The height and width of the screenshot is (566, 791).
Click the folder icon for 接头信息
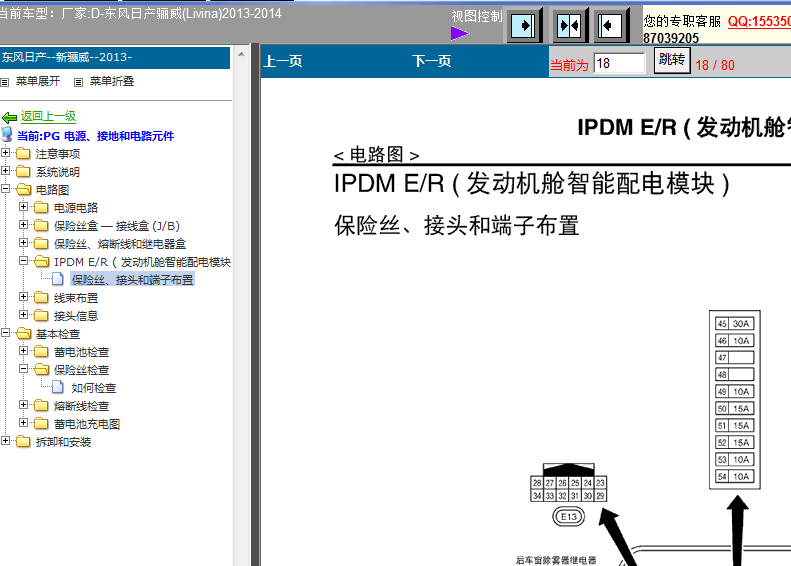click(x=41, y=316)
